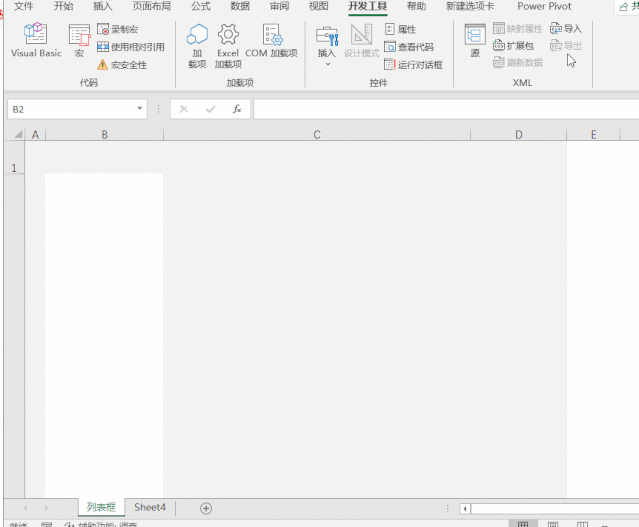Screen dimensions: 639x527
Task: Click the 共享 share button
Action: click(x=629, y=7)
